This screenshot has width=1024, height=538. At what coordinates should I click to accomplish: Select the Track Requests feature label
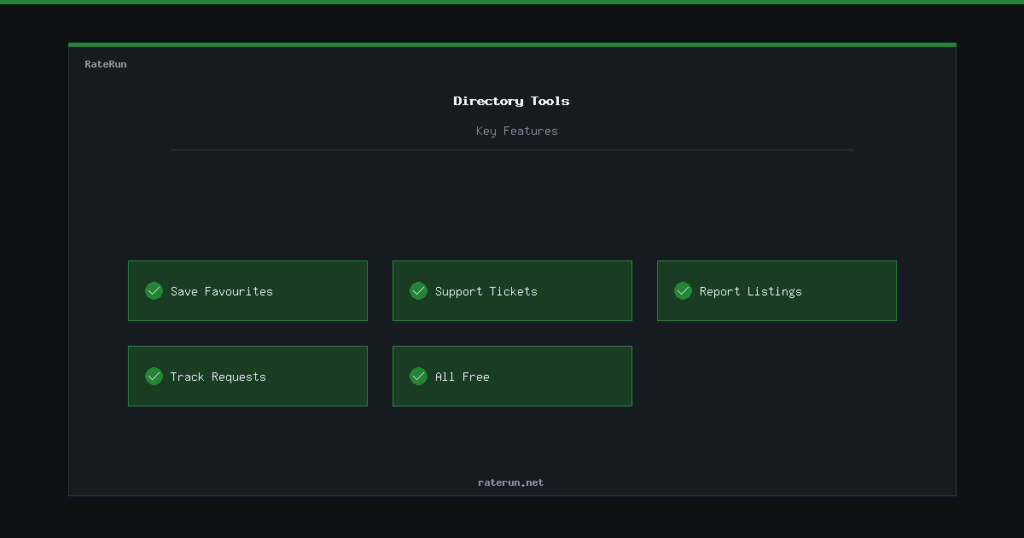(218, 377)
